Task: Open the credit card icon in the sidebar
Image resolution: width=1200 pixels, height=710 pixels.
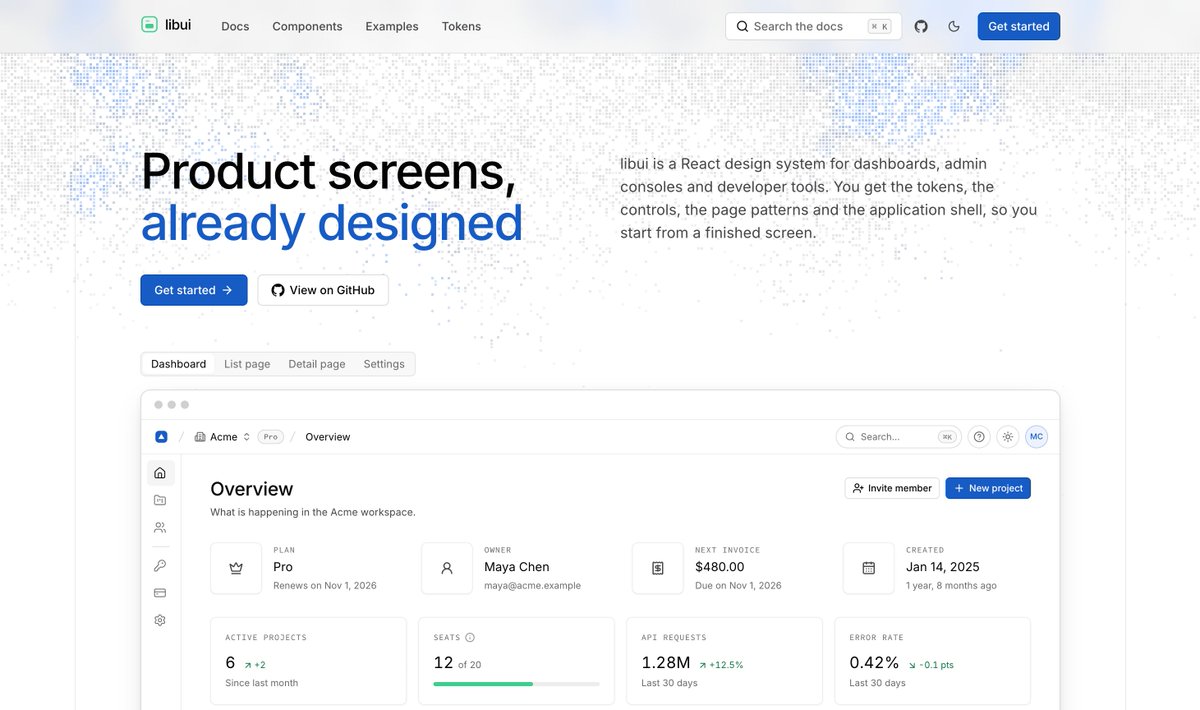Action: point(160,593)
